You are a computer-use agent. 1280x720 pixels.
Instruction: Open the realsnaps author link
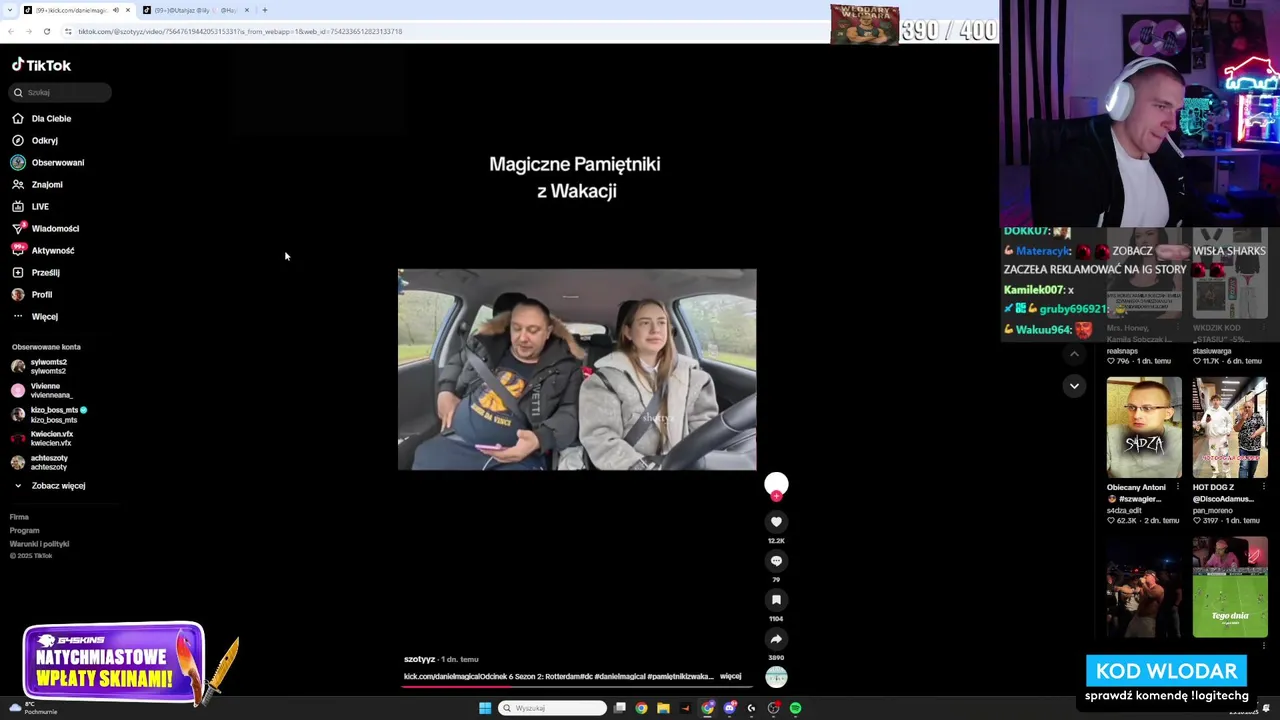coord(1122,351)
